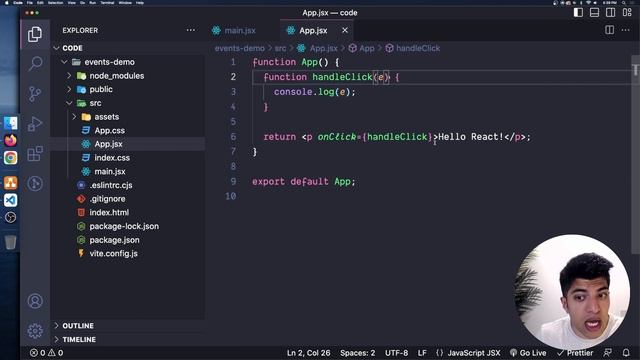
Task: Click handleClick symbol in breadcrumb
Action: pos(418,48)
